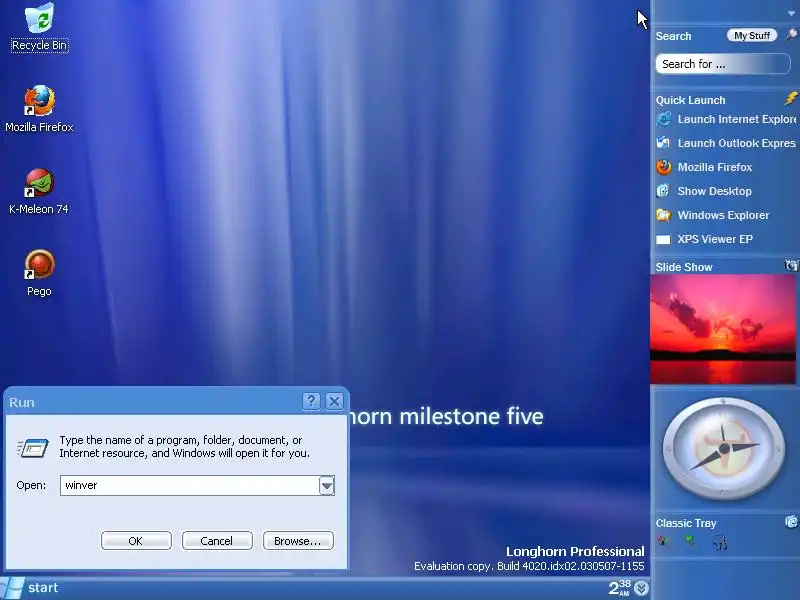This screenshot has width=800, height=600.
Task: Open the Mozilla Firefox sidebar link
Action: tap(715, 167)
